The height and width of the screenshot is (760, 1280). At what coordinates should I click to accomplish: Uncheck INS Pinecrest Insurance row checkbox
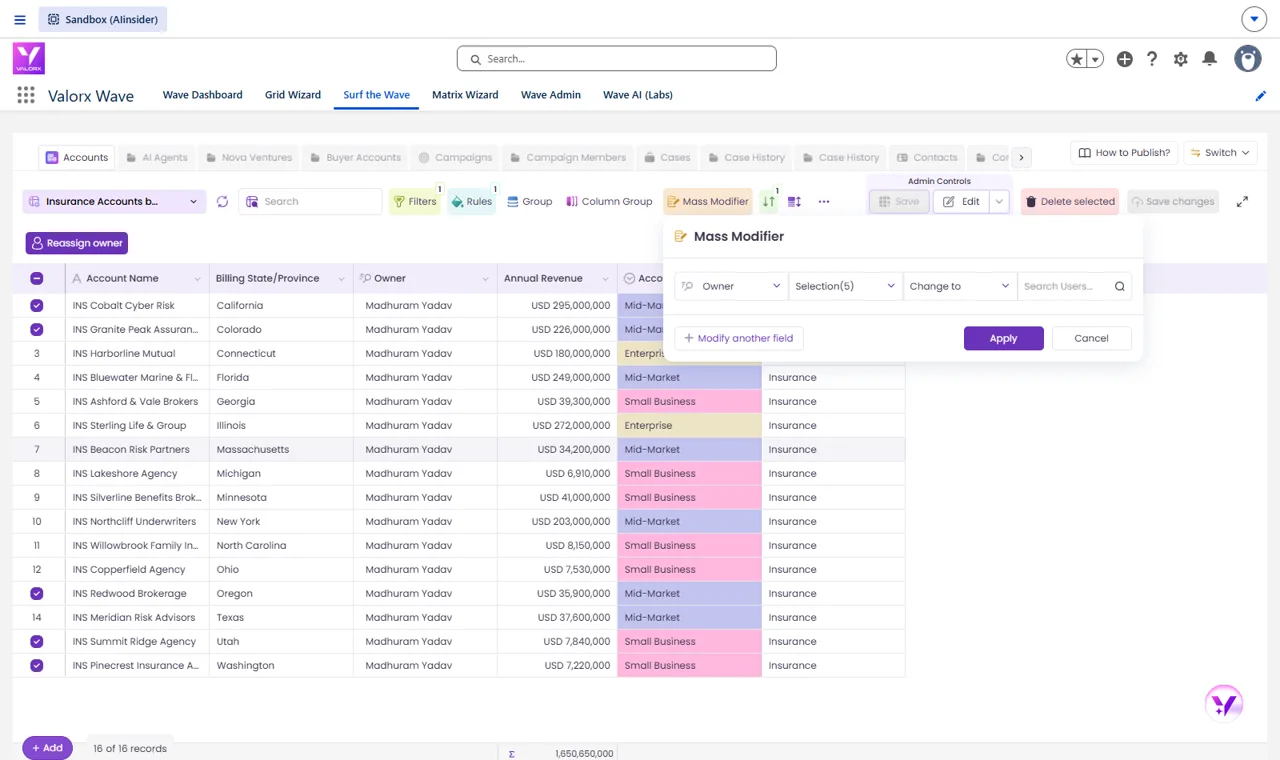[37, 665]
